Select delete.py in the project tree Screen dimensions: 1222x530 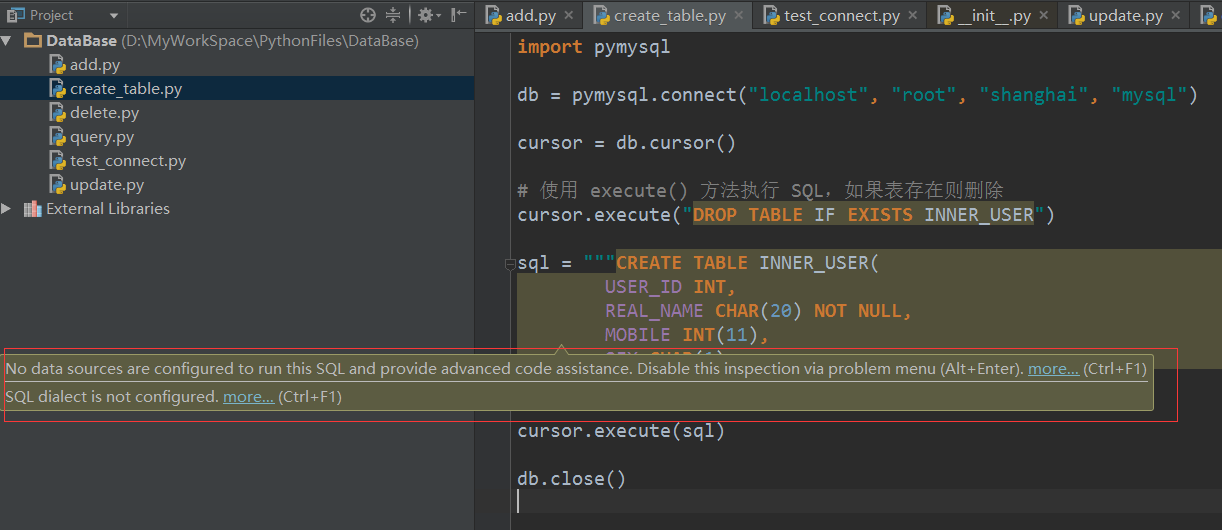[x=104, y=113]
